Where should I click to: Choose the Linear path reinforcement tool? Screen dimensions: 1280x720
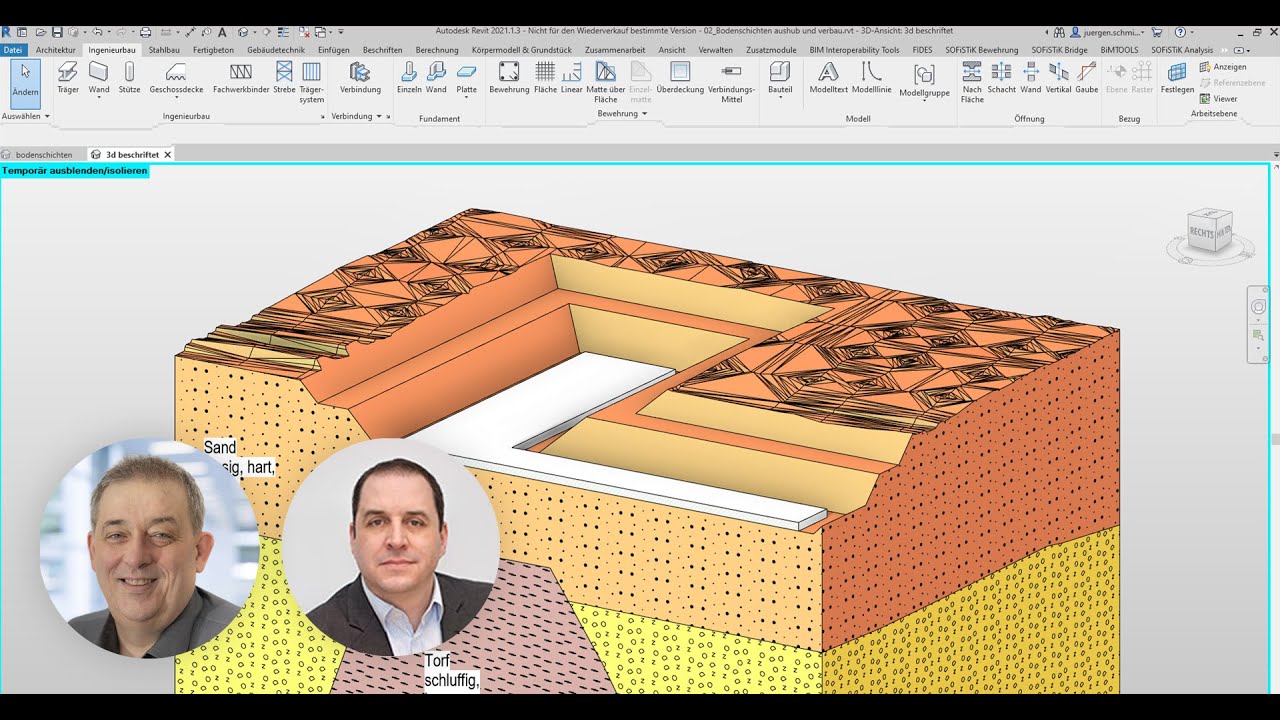572,77
